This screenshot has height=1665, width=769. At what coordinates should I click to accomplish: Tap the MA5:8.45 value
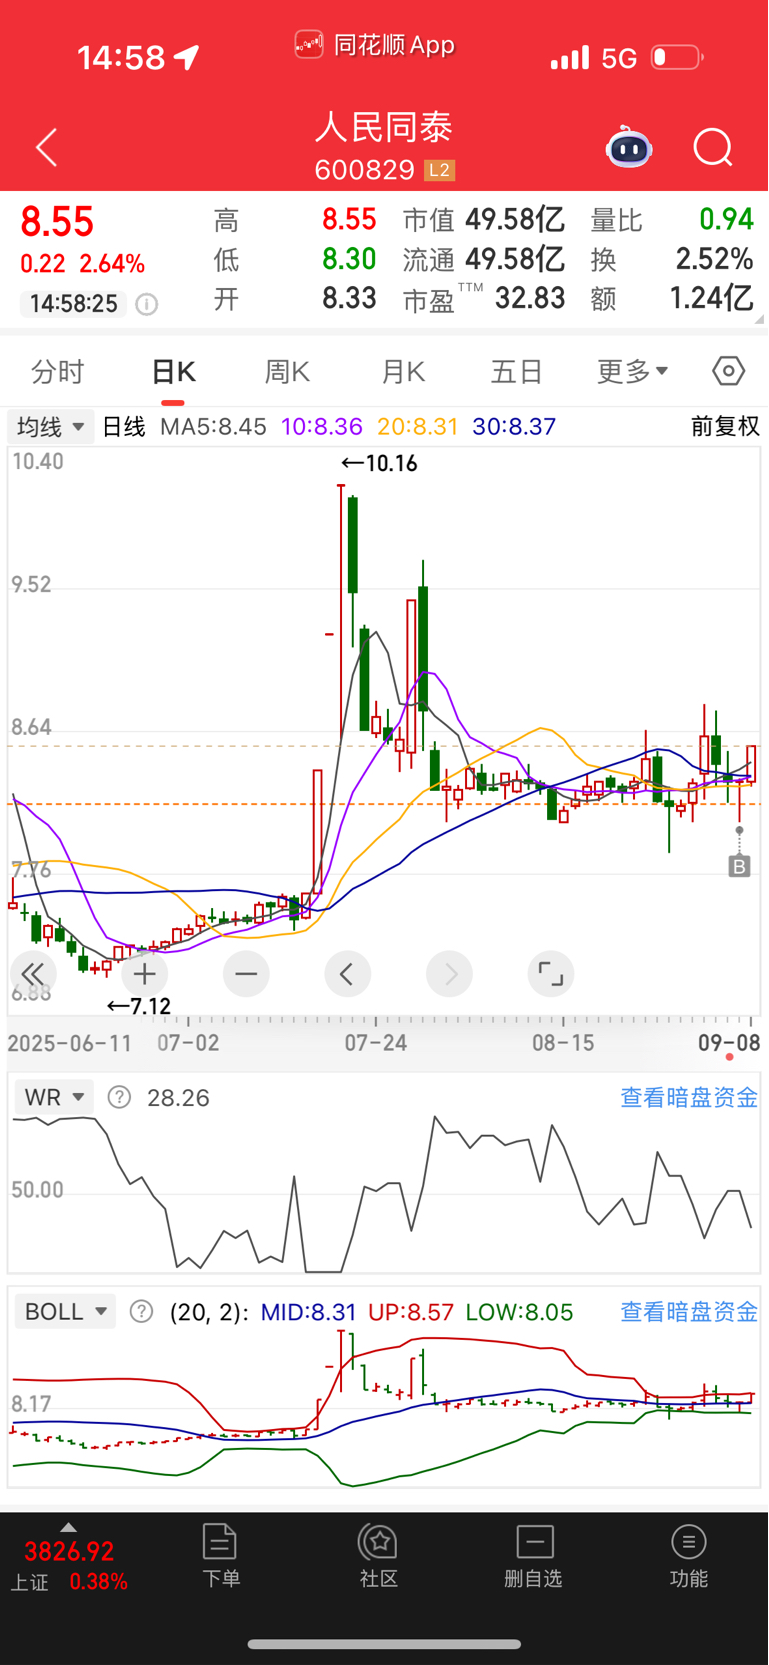213,427
